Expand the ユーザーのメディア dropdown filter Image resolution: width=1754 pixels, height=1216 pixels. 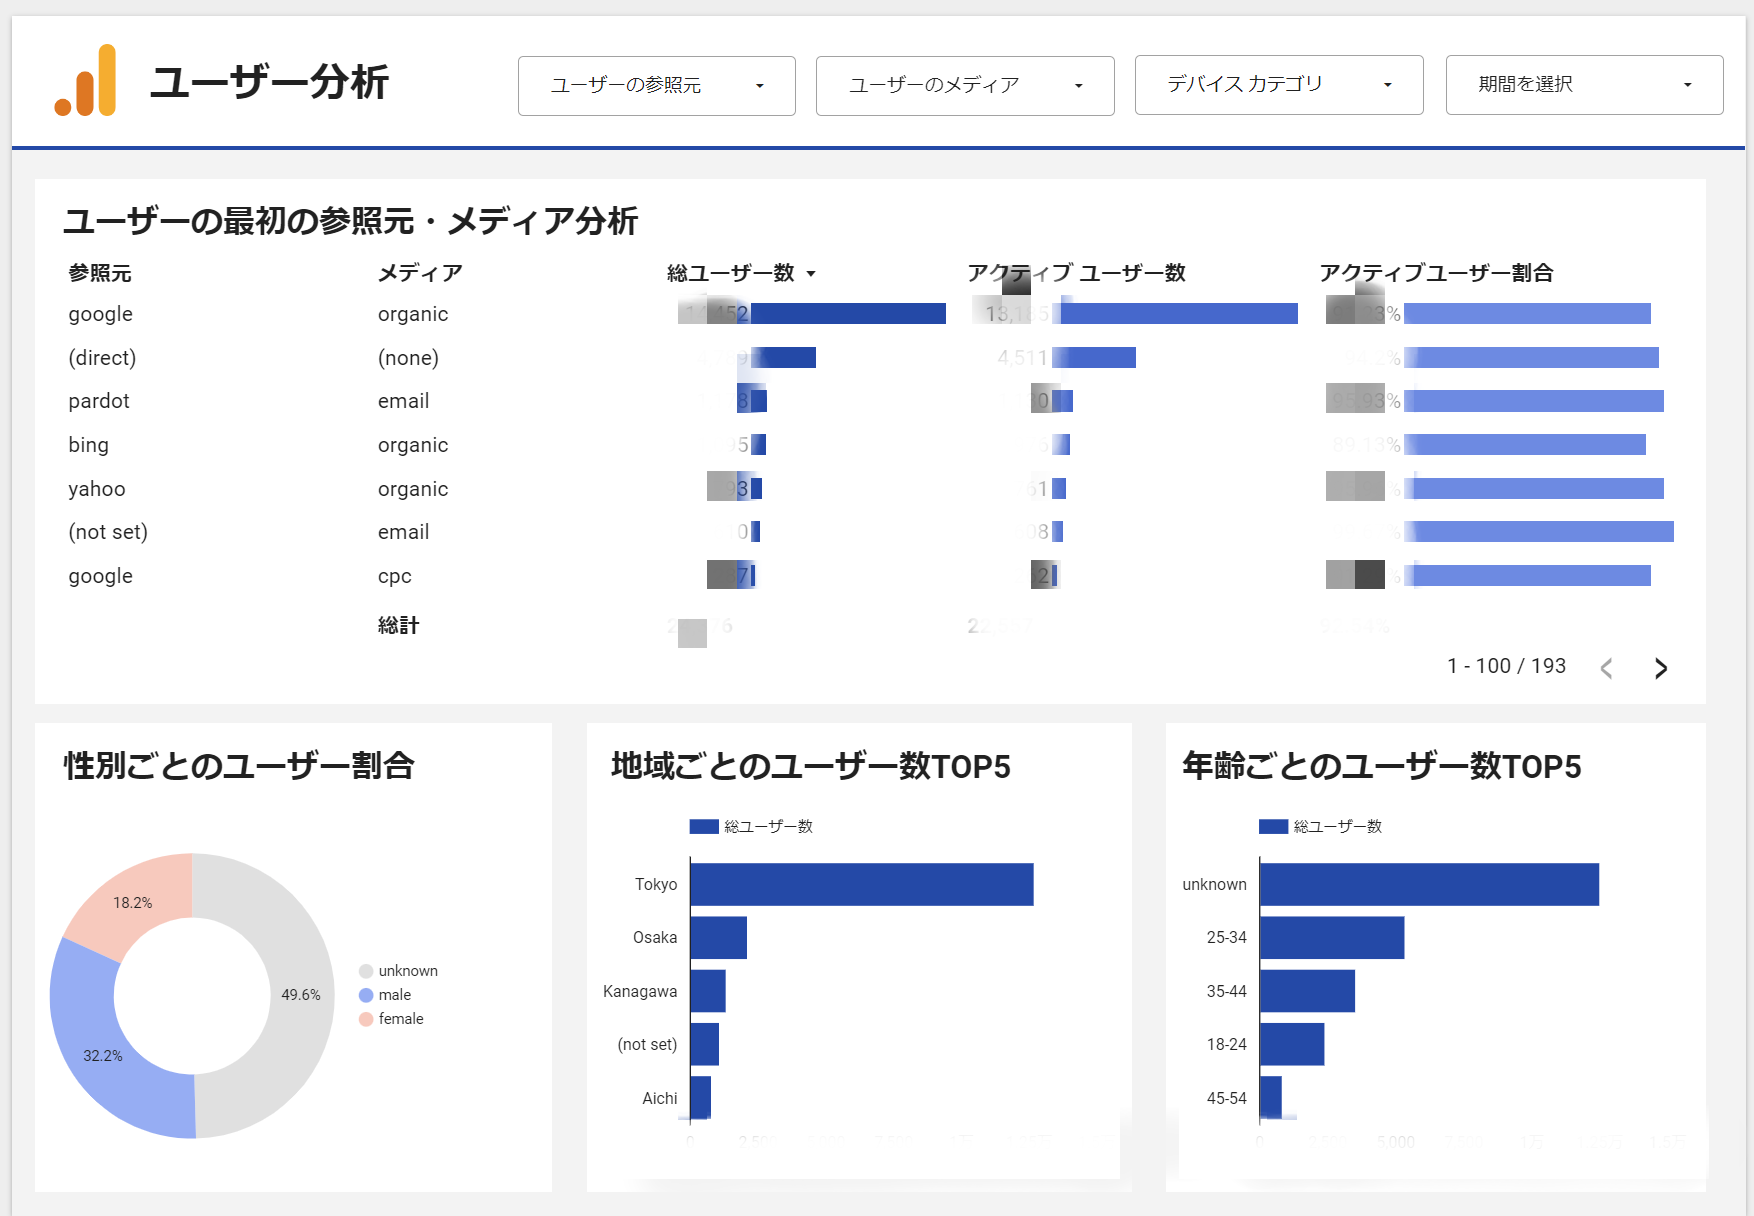(x=964, y=86)
